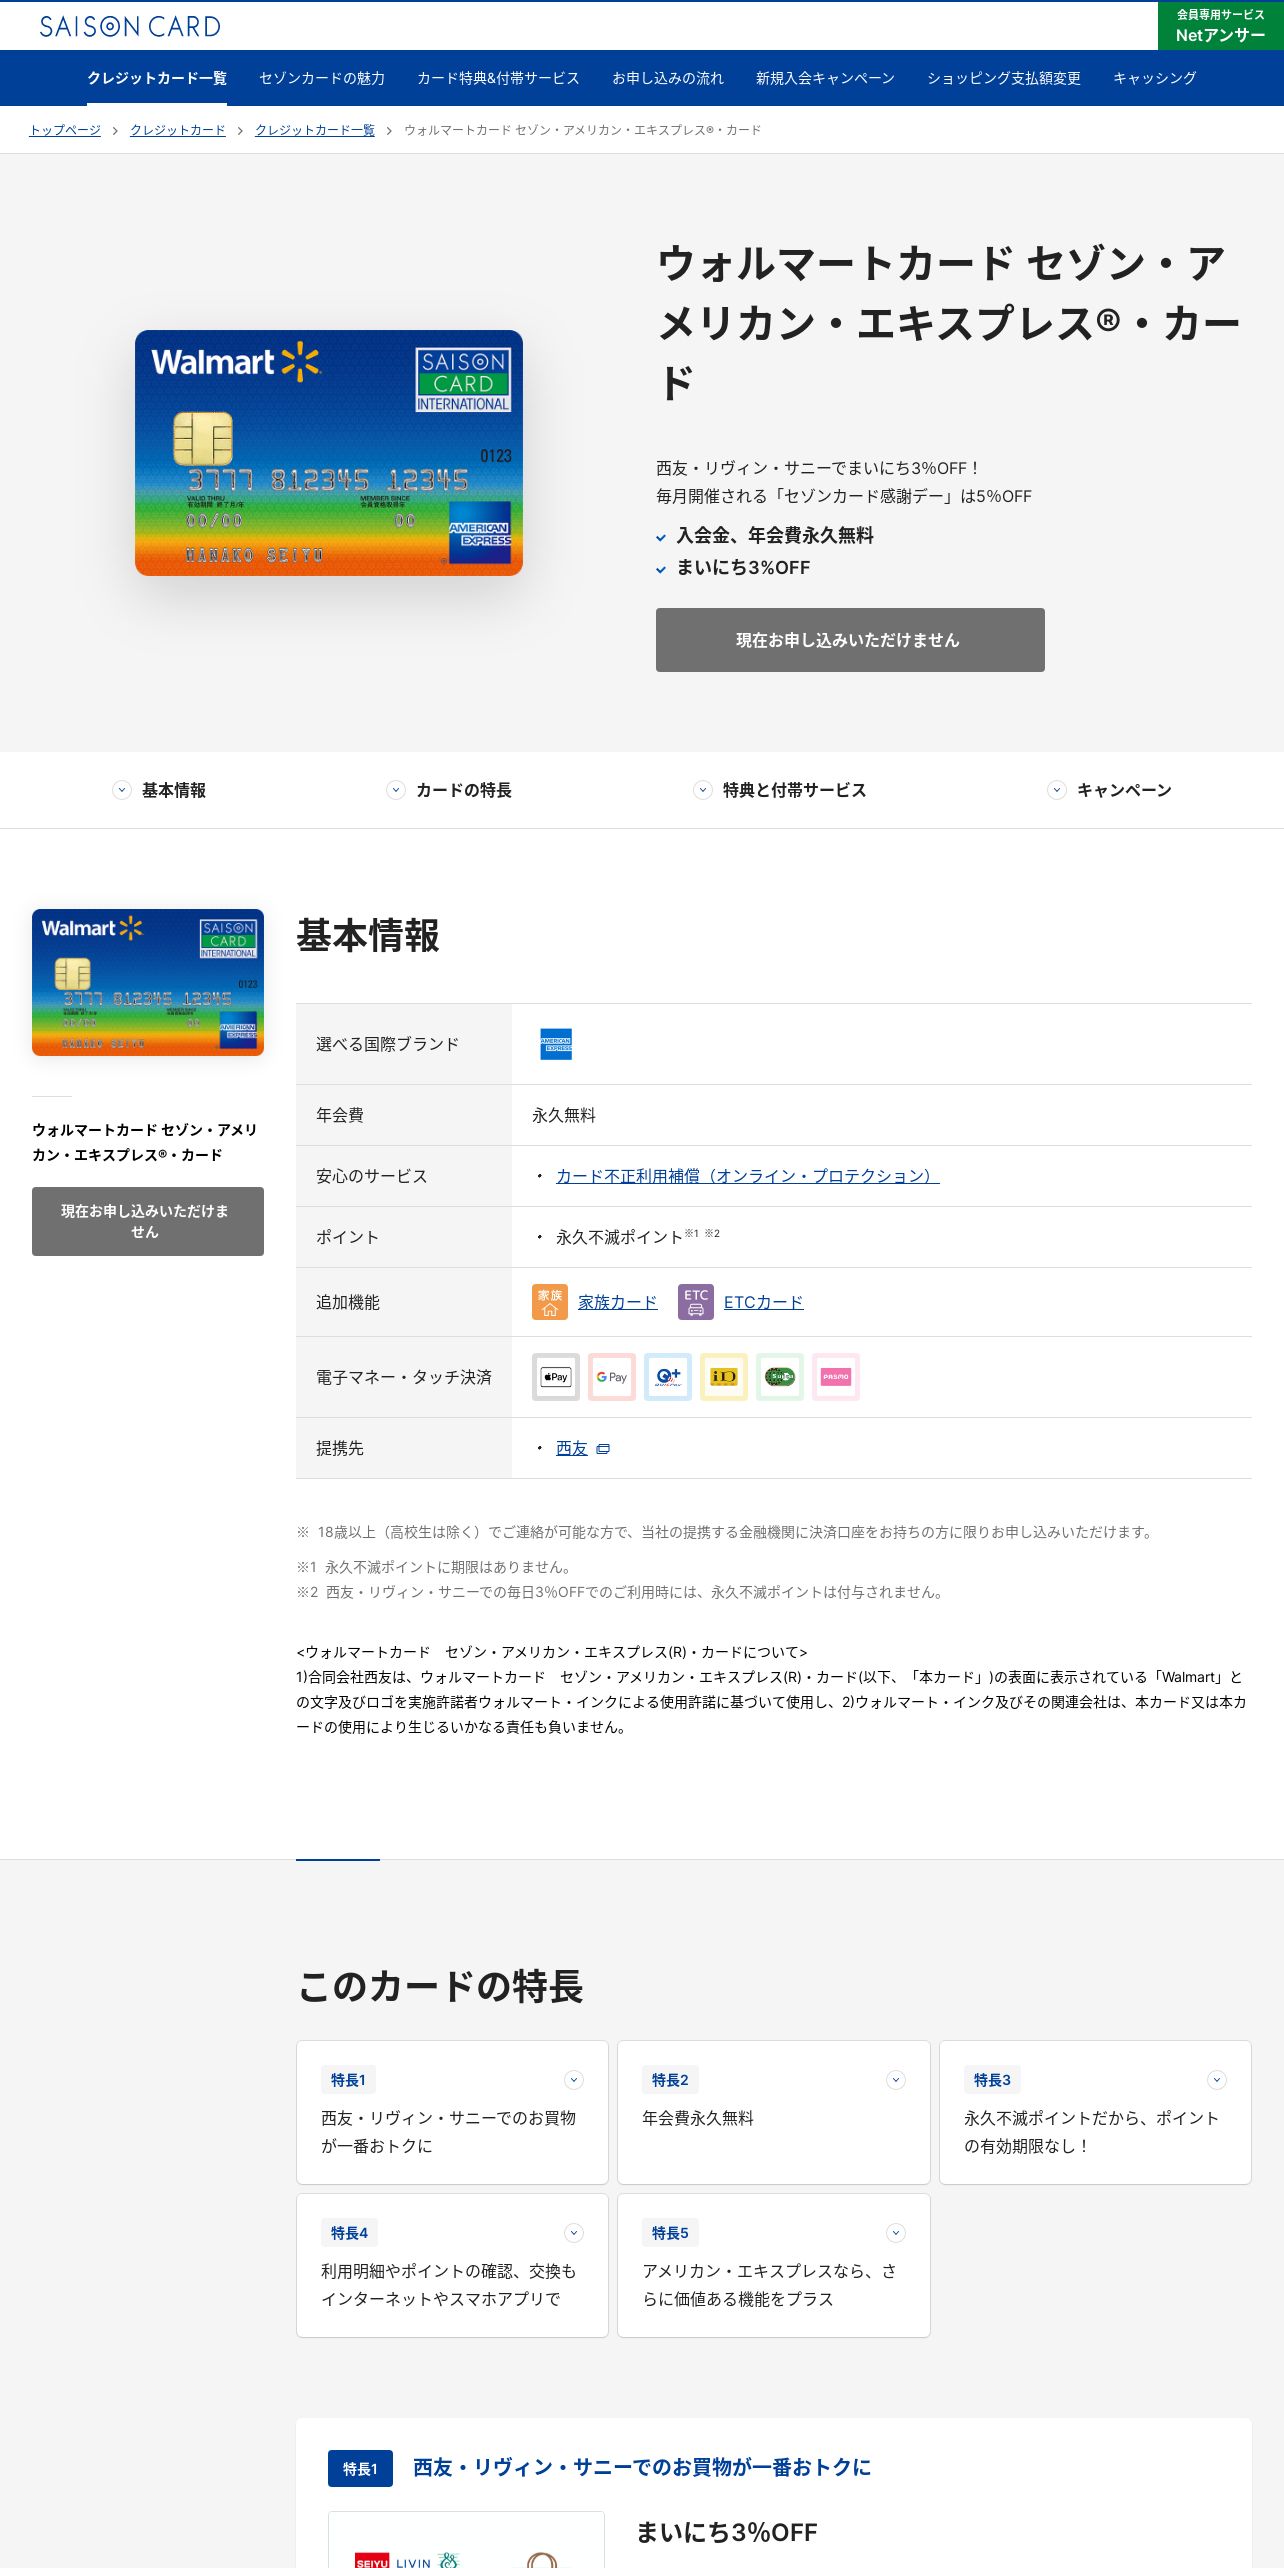Open お申し込みの流れ menu item
The height and width of the screenshot is (2568, 1284).
[668, 78]
